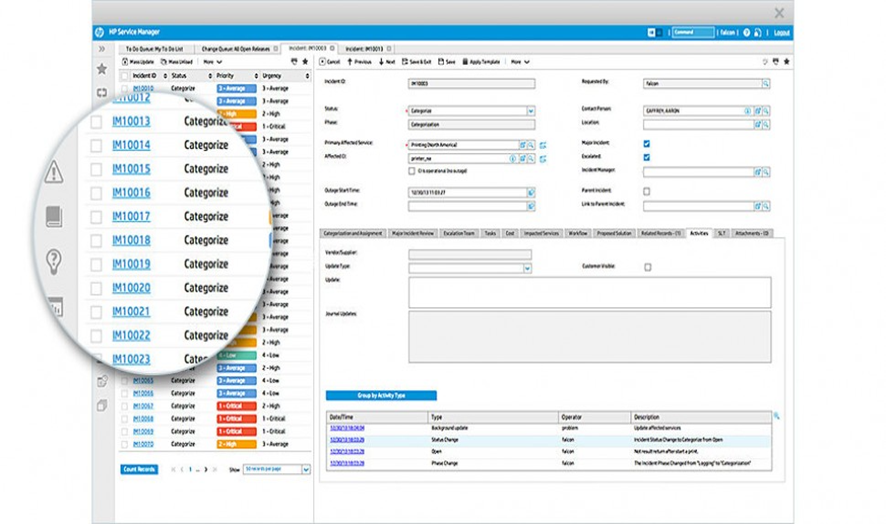Open the incident warning triangle sidebar icon
The image size is (886, 524).
pyautogui.click(x=54, y=171)
